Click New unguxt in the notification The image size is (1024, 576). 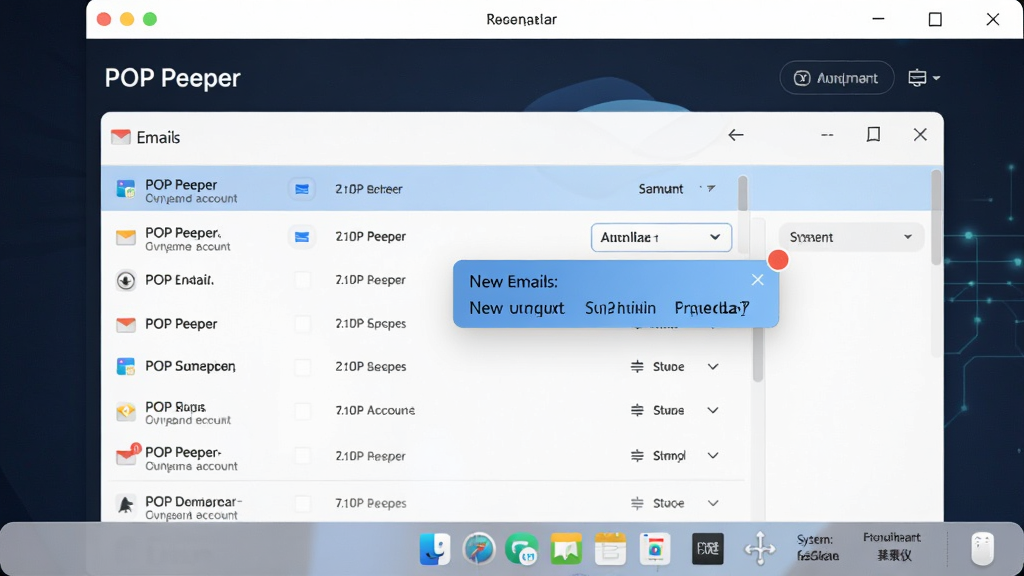tap(517, 308)
